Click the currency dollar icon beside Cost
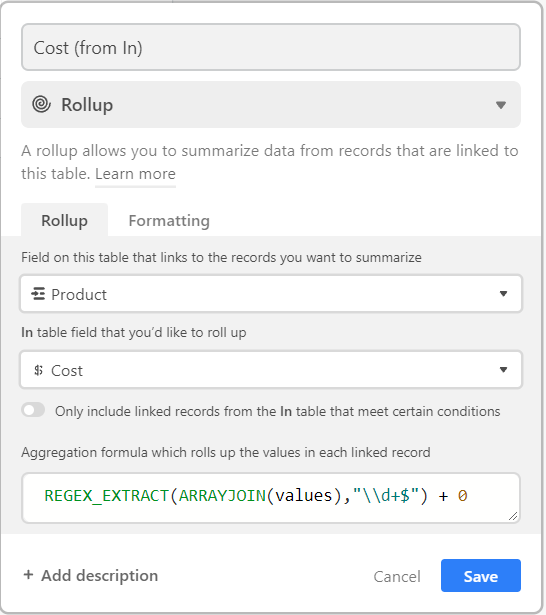Screen dimensions: 546x615 pyautogui.click(x=38, y=370)
